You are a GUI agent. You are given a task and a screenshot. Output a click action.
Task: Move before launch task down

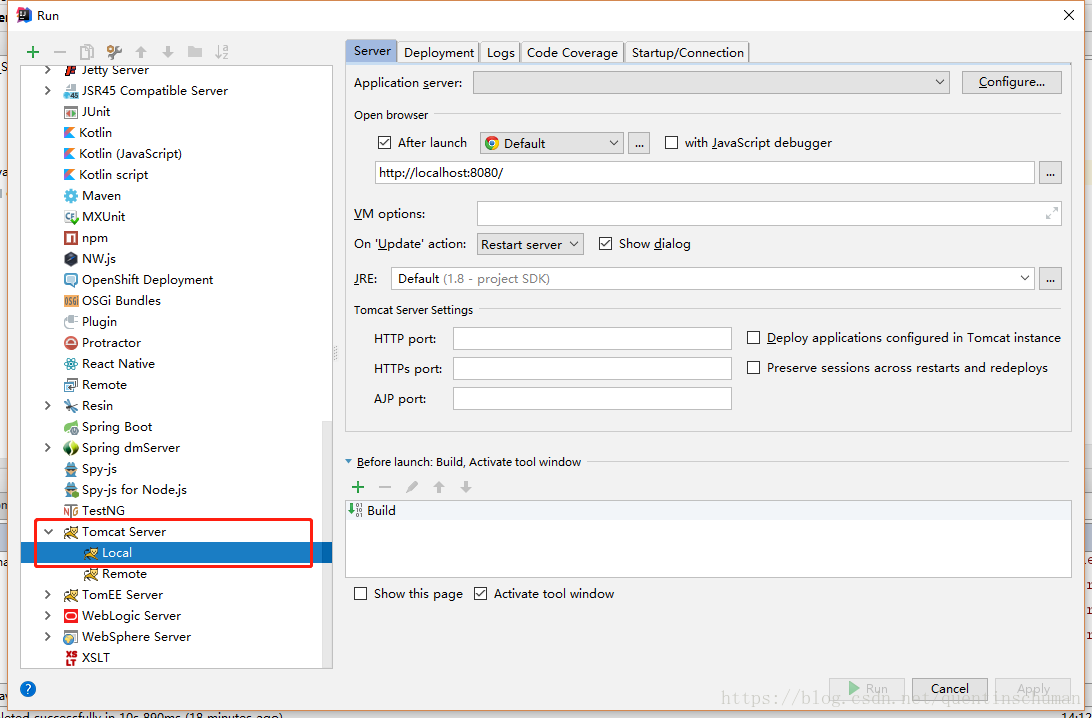466,487
